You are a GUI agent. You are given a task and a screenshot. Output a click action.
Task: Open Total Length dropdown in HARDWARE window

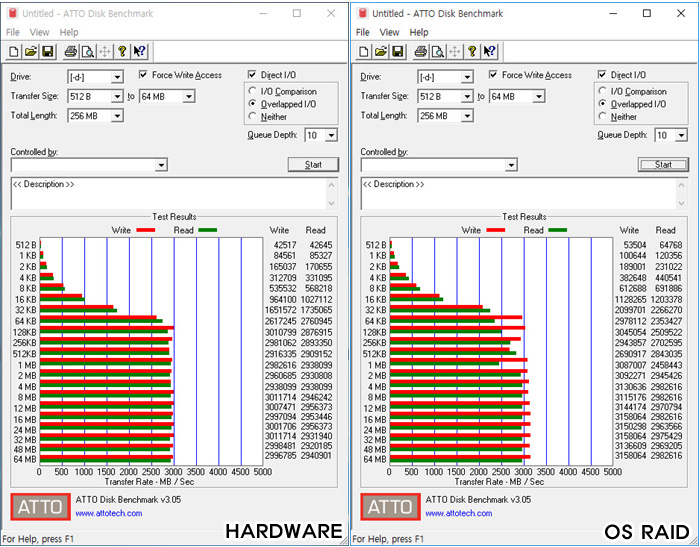117,116
